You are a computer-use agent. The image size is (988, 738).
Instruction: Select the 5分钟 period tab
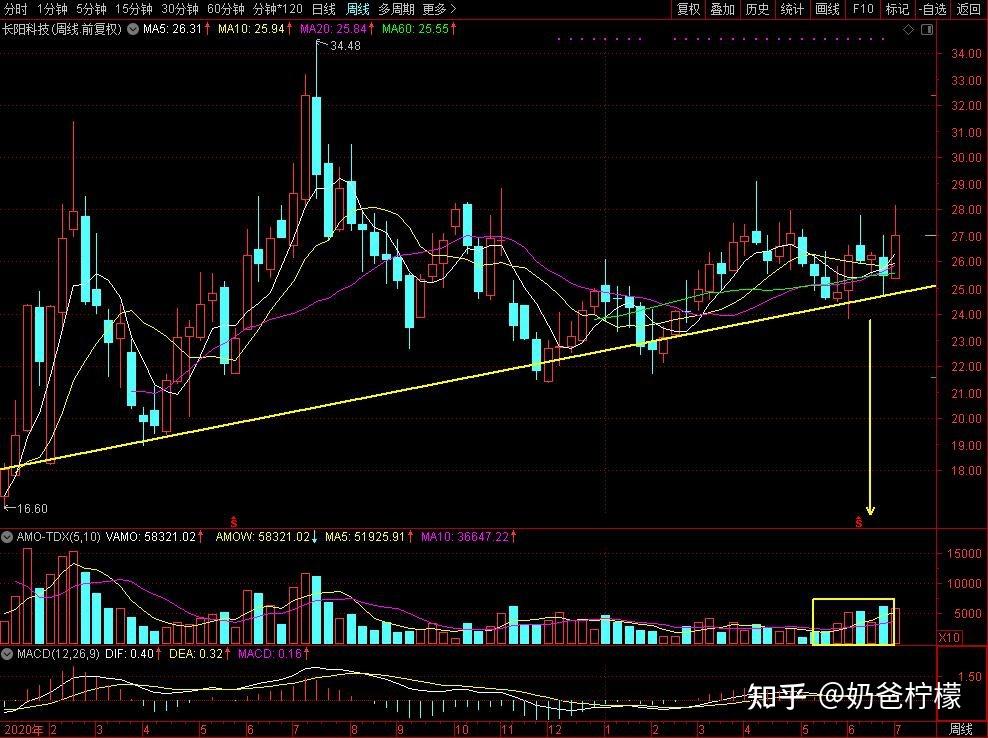91,9
